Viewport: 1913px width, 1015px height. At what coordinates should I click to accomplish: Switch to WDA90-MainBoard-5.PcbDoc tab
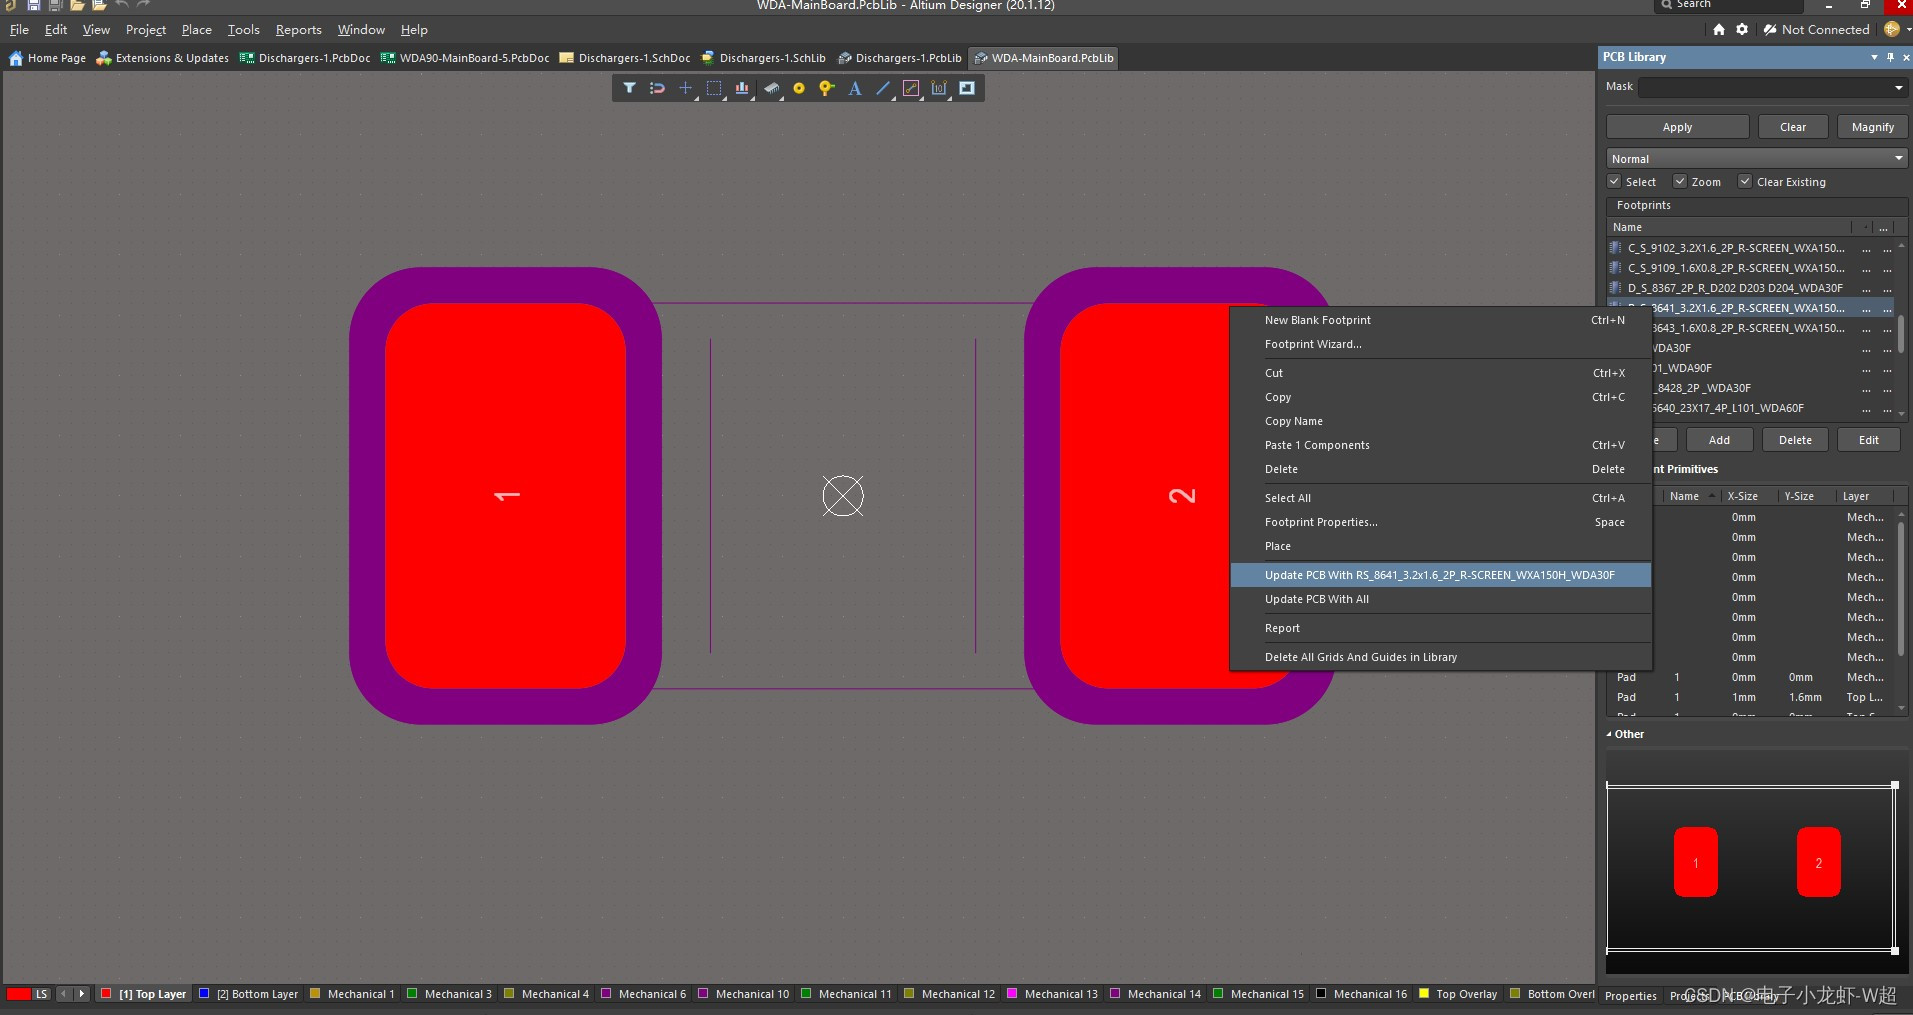pos(465,58)
